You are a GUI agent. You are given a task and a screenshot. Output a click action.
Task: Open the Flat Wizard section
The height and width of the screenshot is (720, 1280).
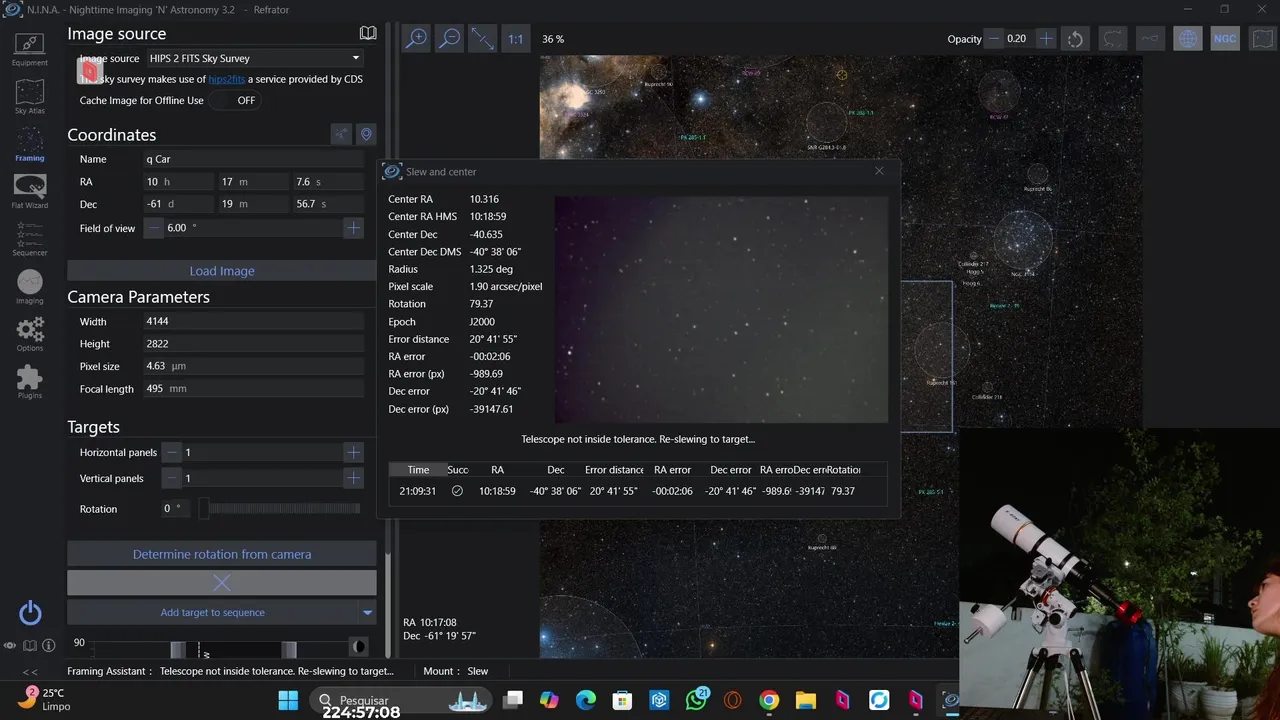click(29, 191)
